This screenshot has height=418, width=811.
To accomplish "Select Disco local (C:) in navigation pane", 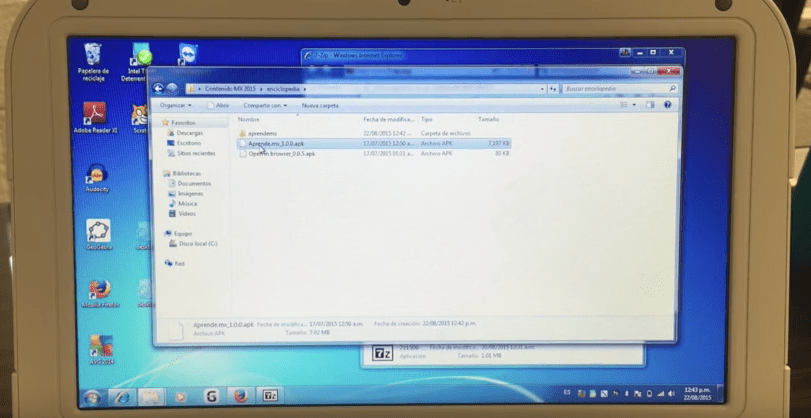I will [x=193, y=244].
